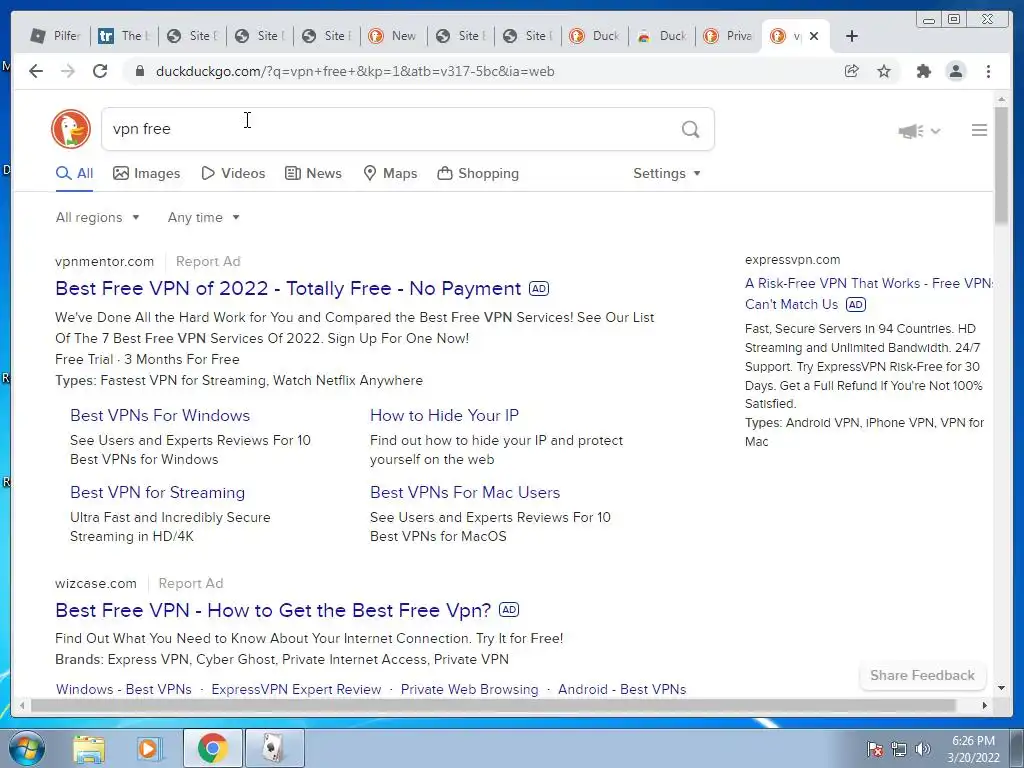
Task: Switch to the 'Priva' browser tab
Action: [728, 36]
